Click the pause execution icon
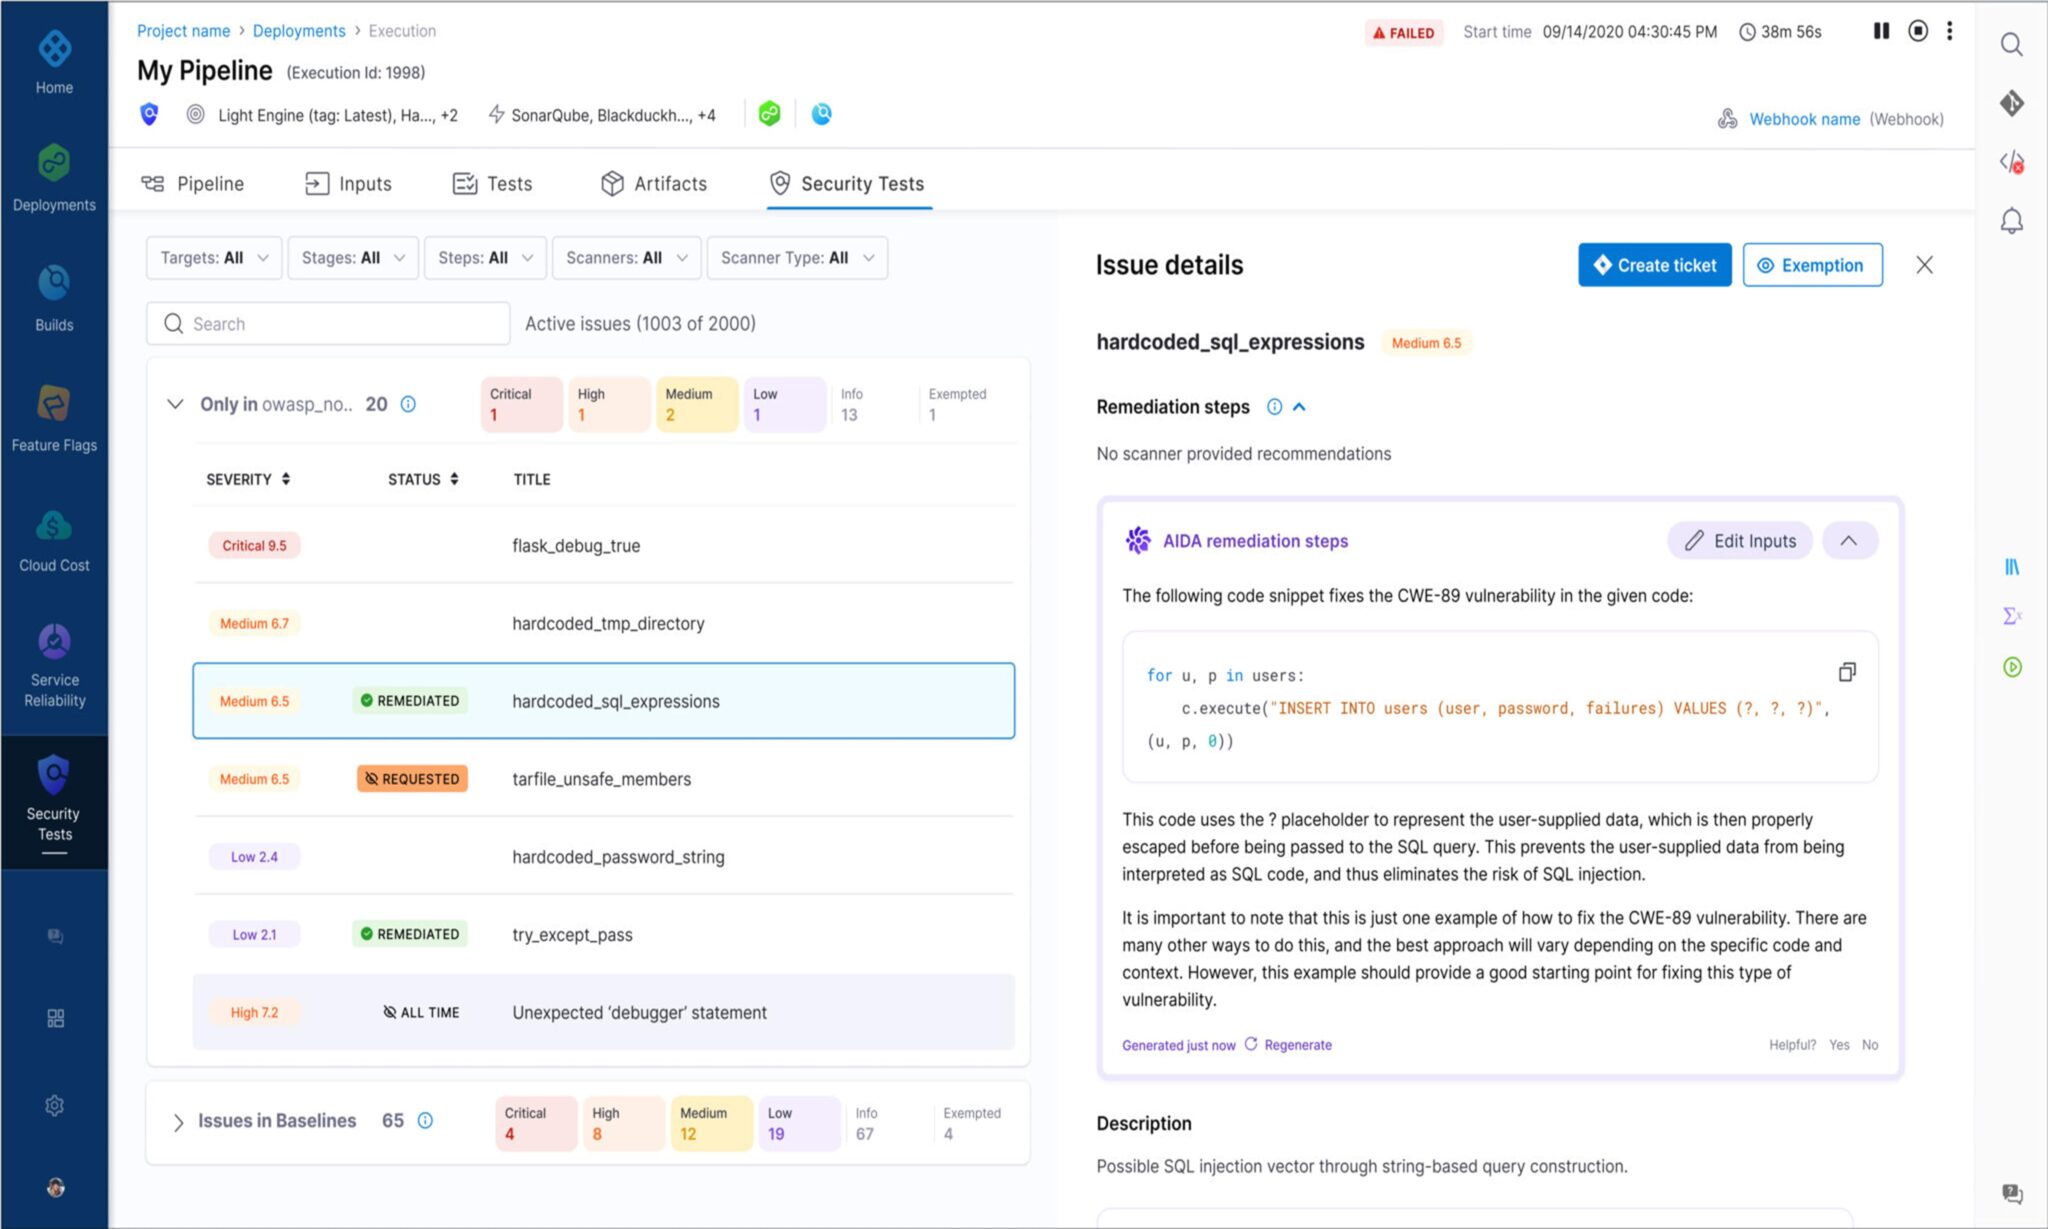 [1881, 31]
